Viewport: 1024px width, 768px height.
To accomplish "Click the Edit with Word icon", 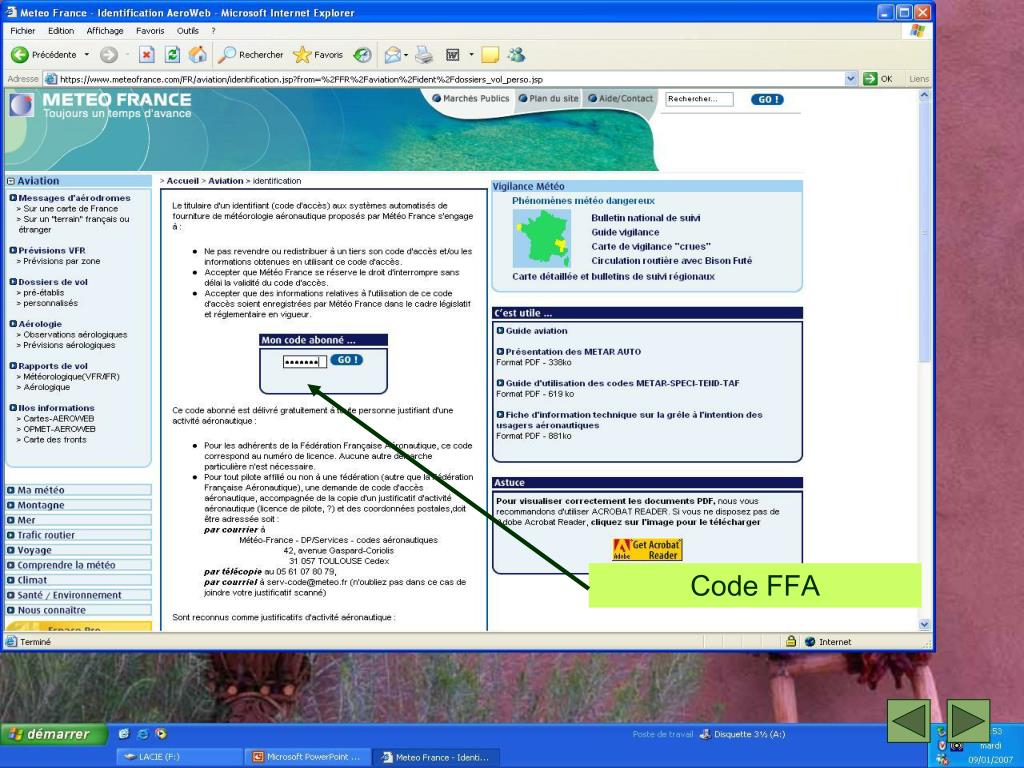I will (453, 55).
